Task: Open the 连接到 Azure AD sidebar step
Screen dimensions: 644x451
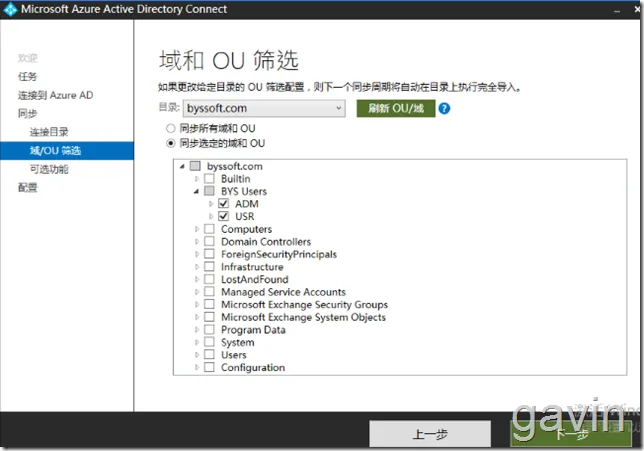Action: 55,95
